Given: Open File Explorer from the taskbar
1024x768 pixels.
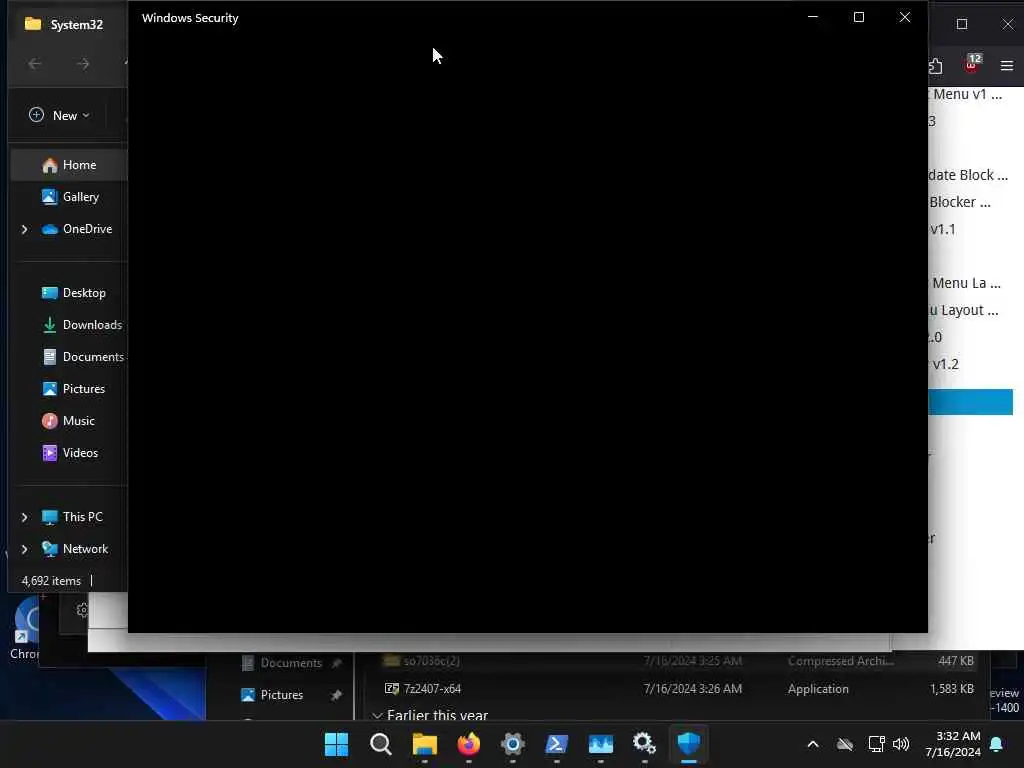Looking at the screenshot, I should point(424,744).
